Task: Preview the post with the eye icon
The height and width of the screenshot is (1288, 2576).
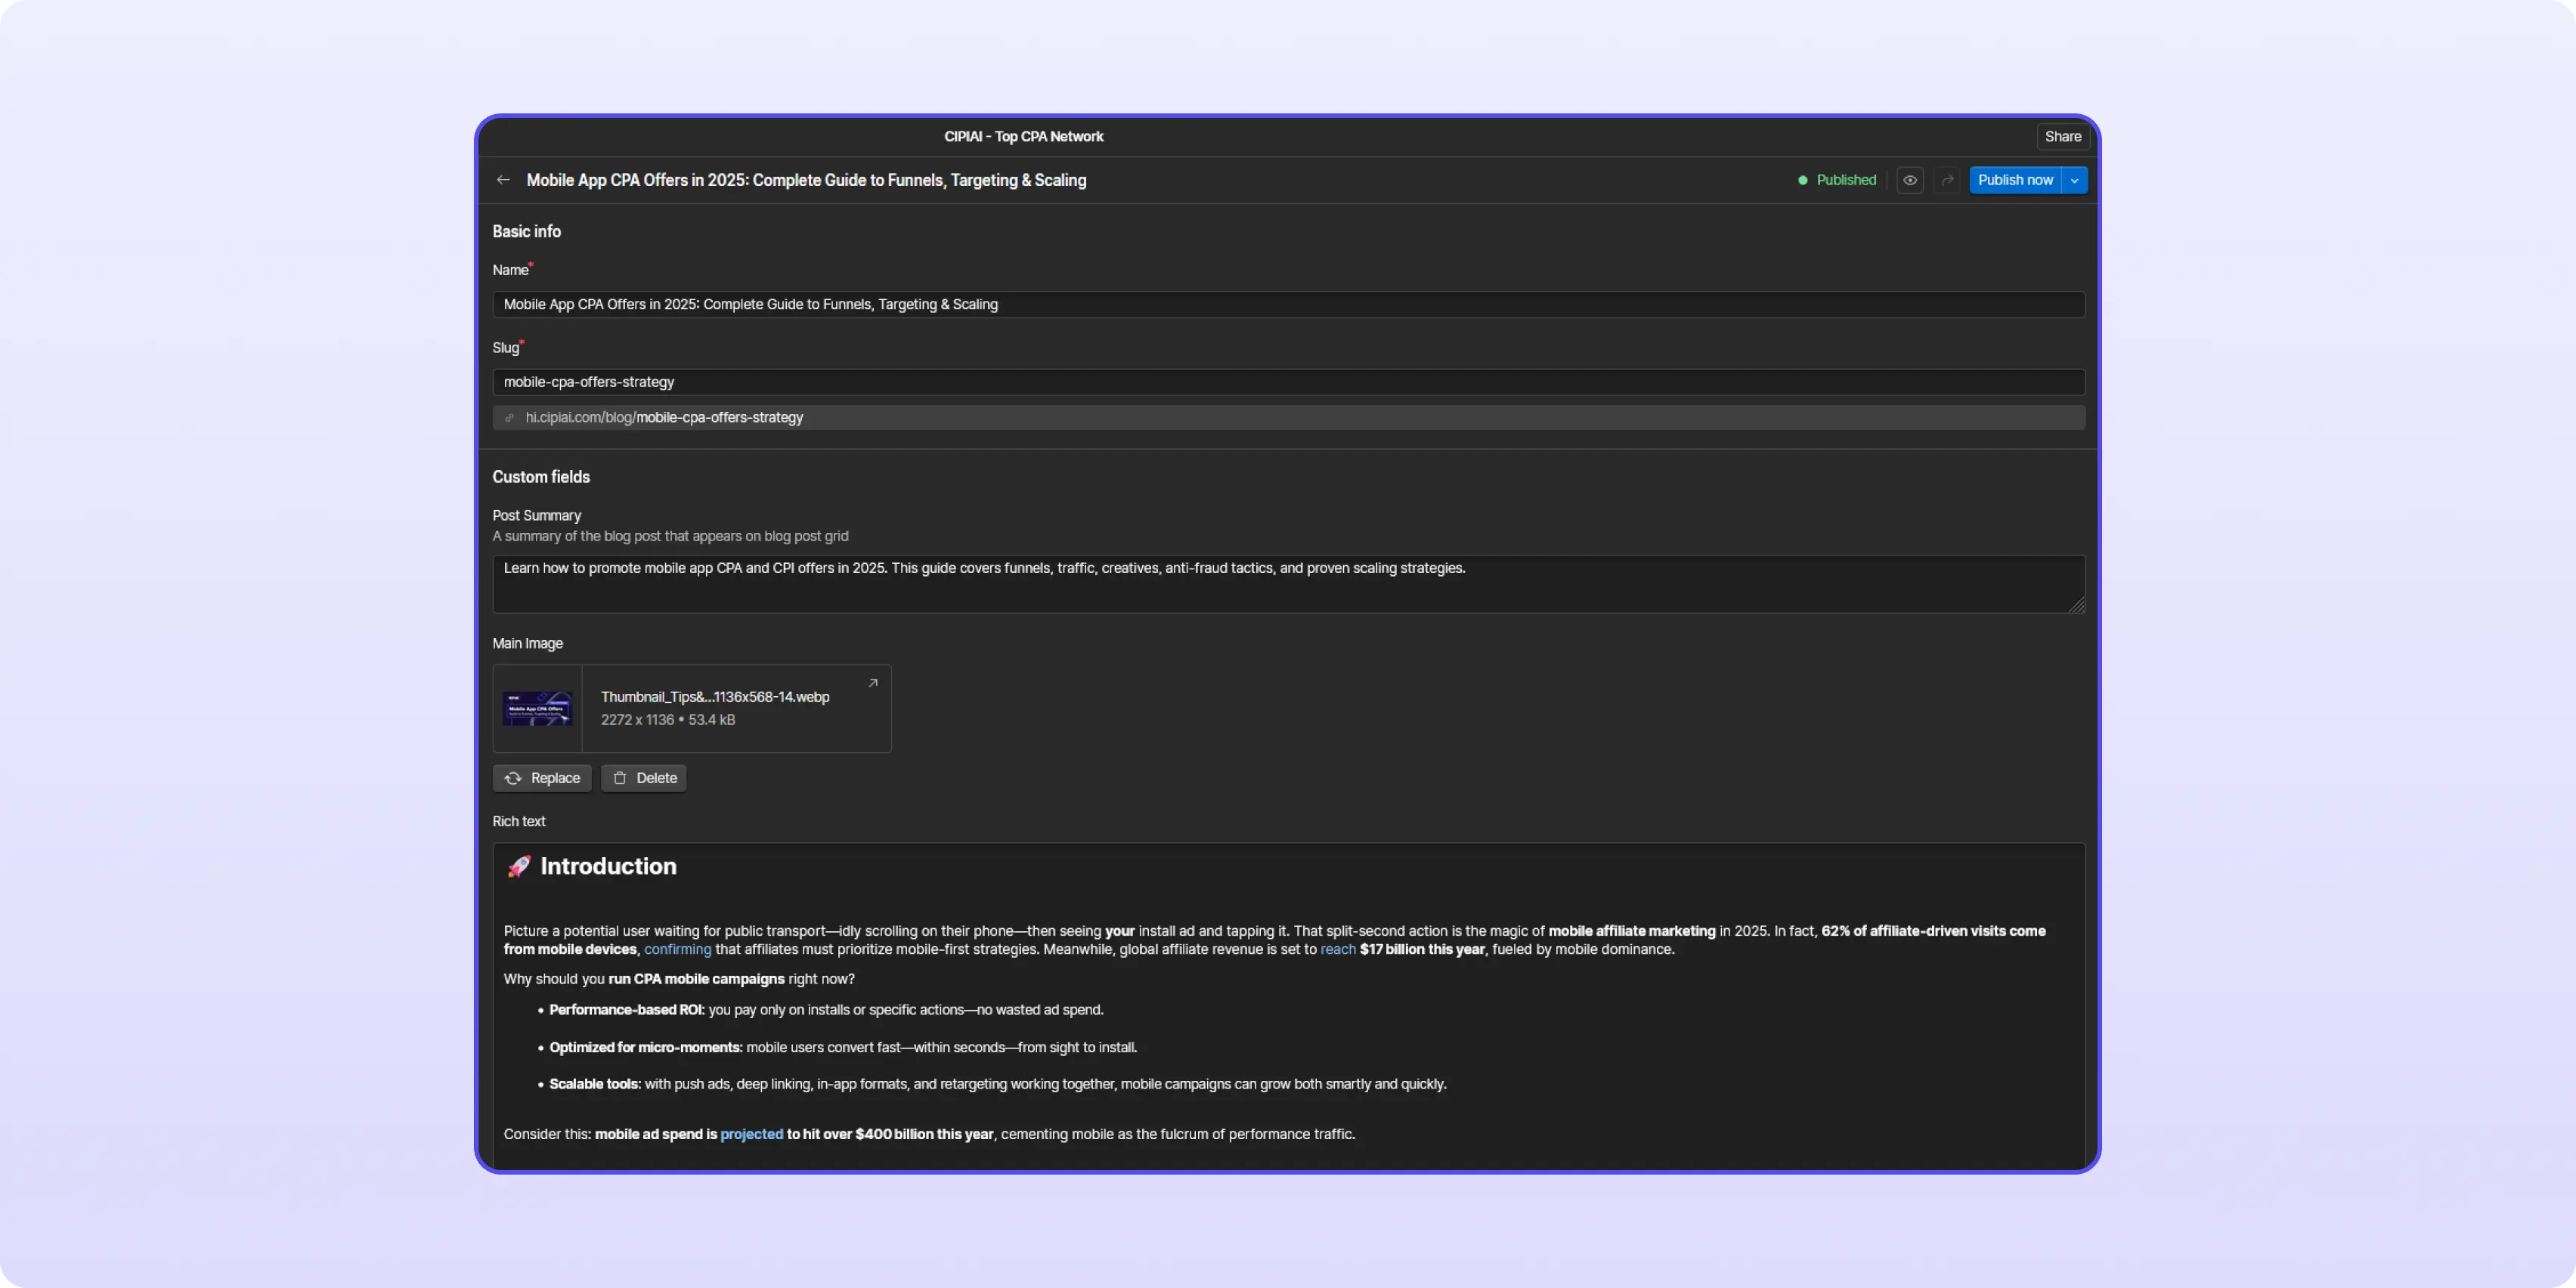Action: coord(1910,180)
